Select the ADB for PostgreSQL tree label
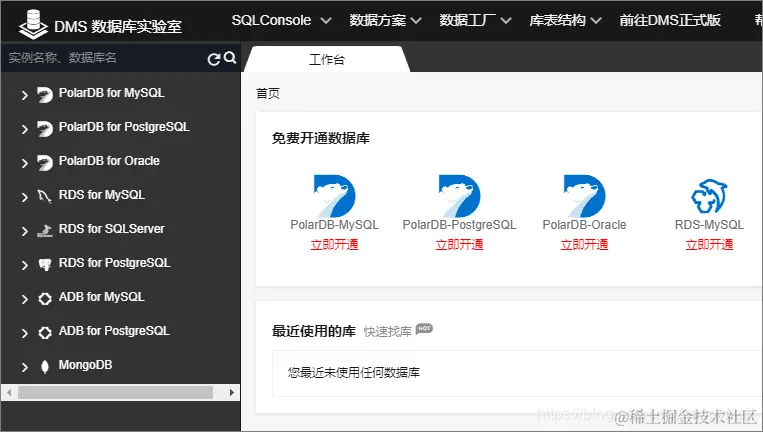This screenshot has width=763, height=432. pyautogui.click(x=114, y=331)
